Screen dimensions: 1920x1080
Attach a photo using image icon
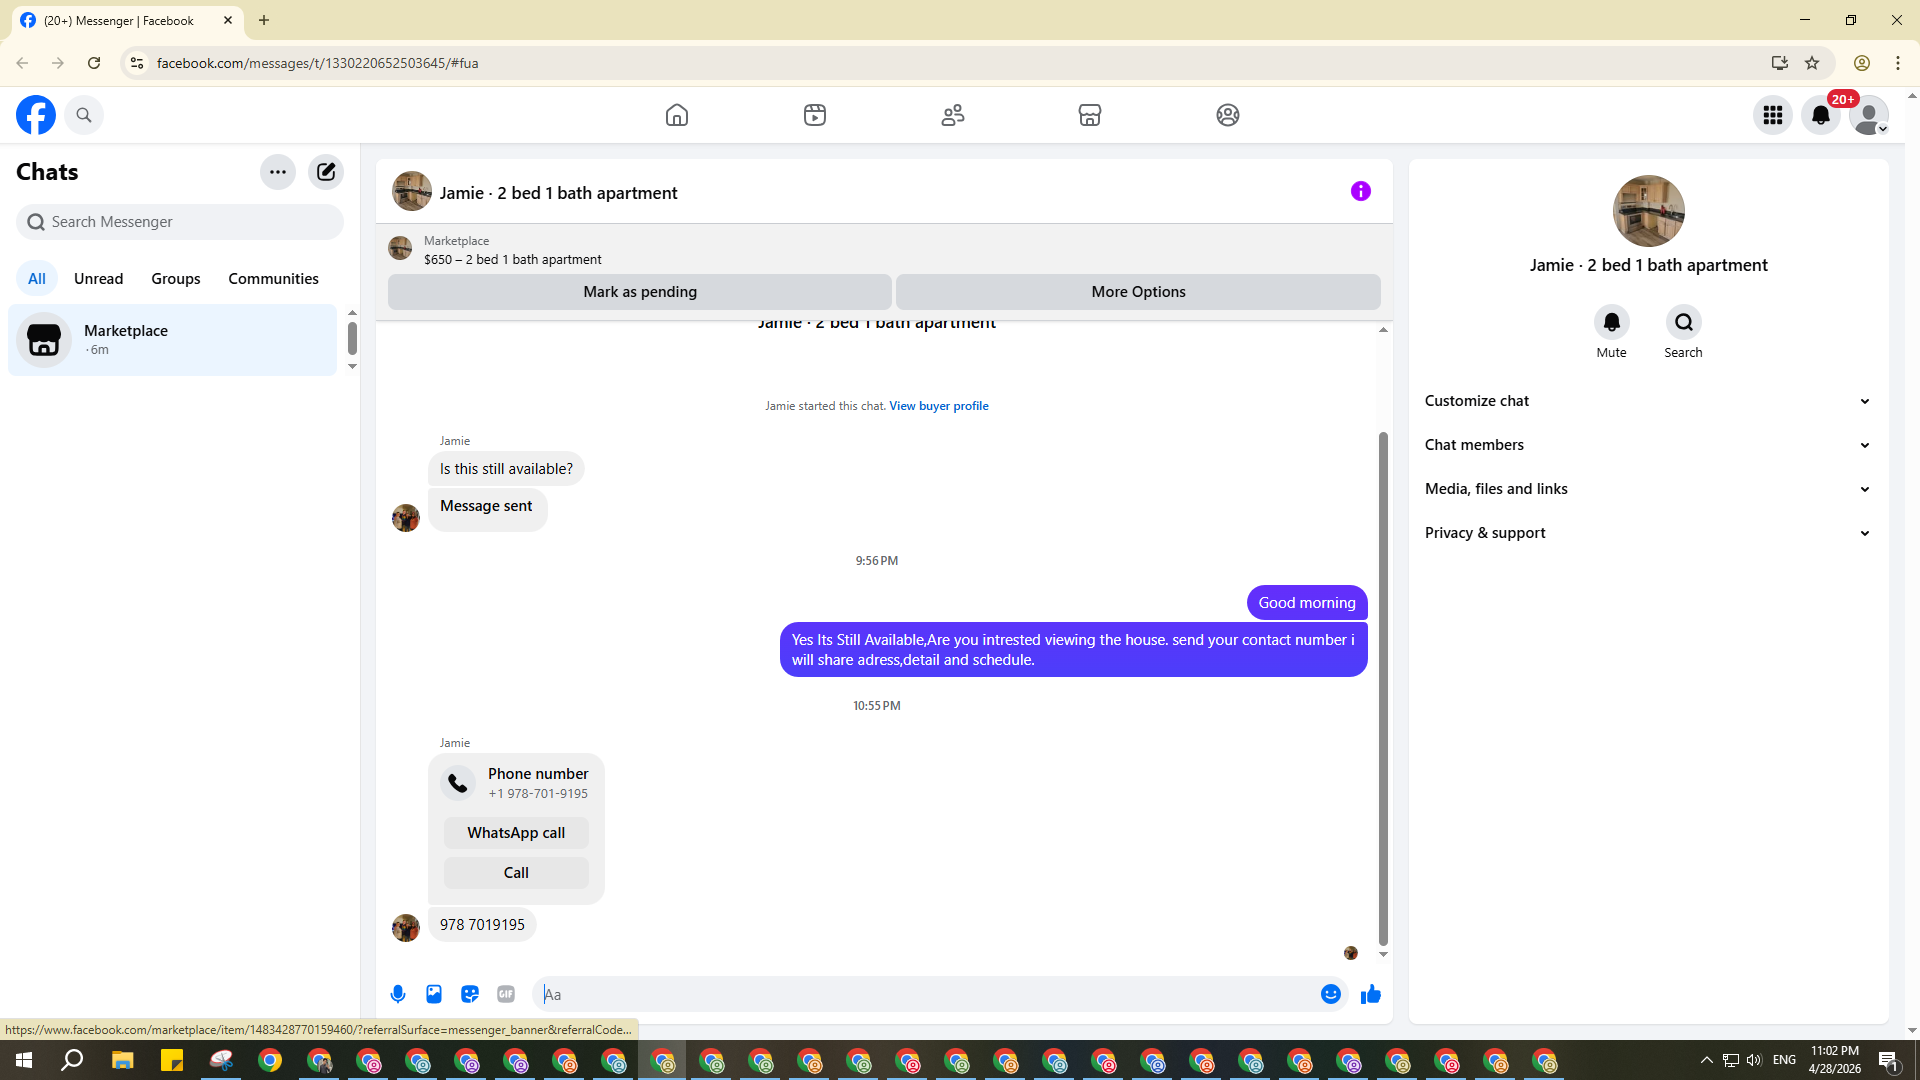(x=434, y=994)
